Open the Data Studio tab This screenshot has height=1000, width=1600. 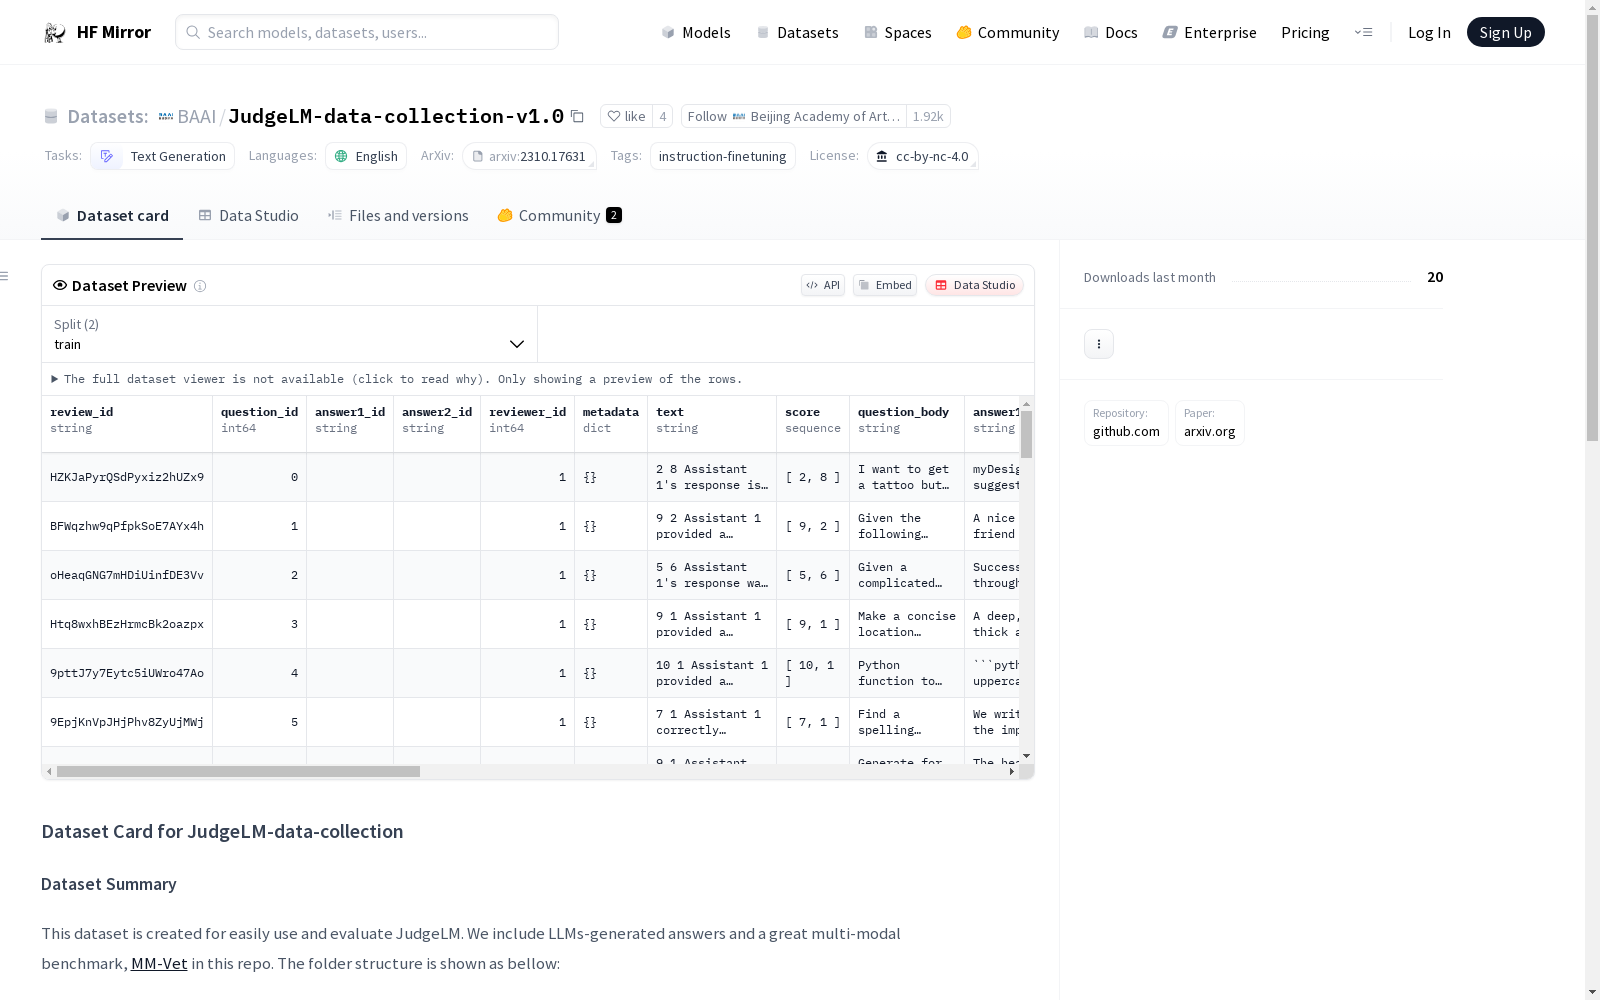click(x=248, y=215)
